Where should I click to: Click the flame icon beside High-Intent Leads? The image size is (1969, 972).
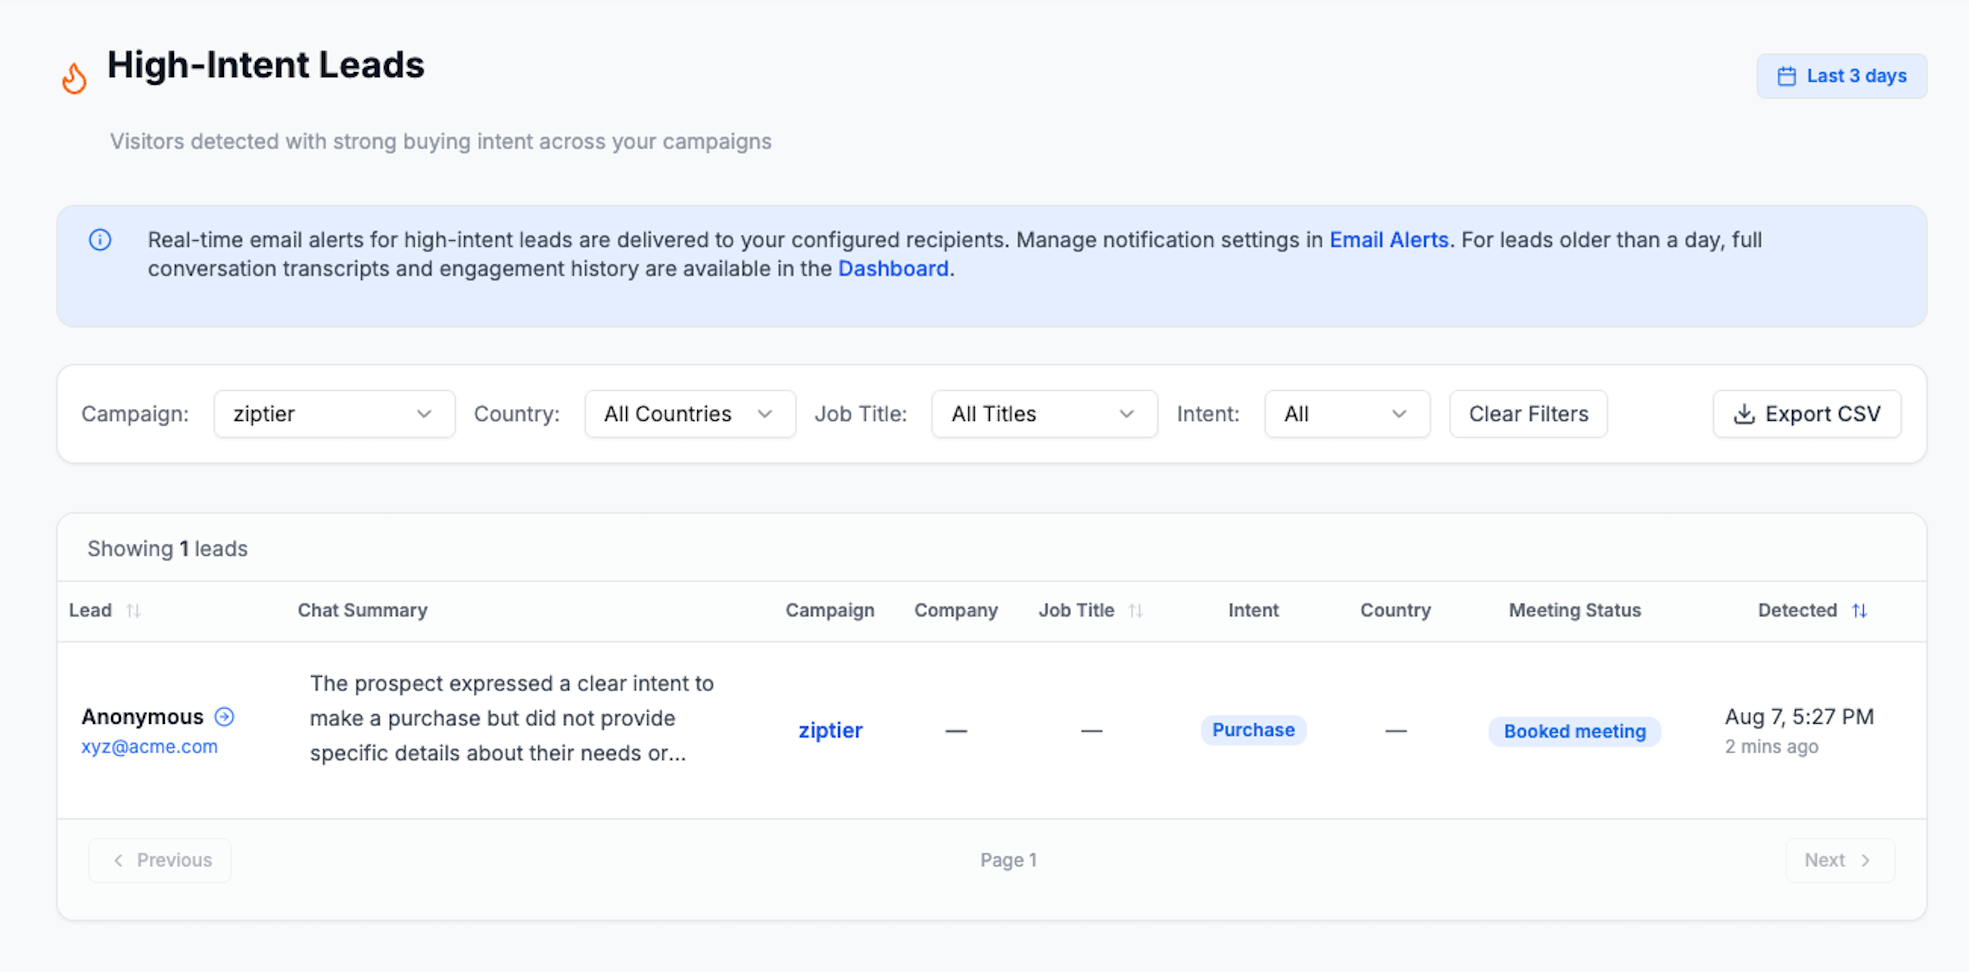tap(74, 77)
